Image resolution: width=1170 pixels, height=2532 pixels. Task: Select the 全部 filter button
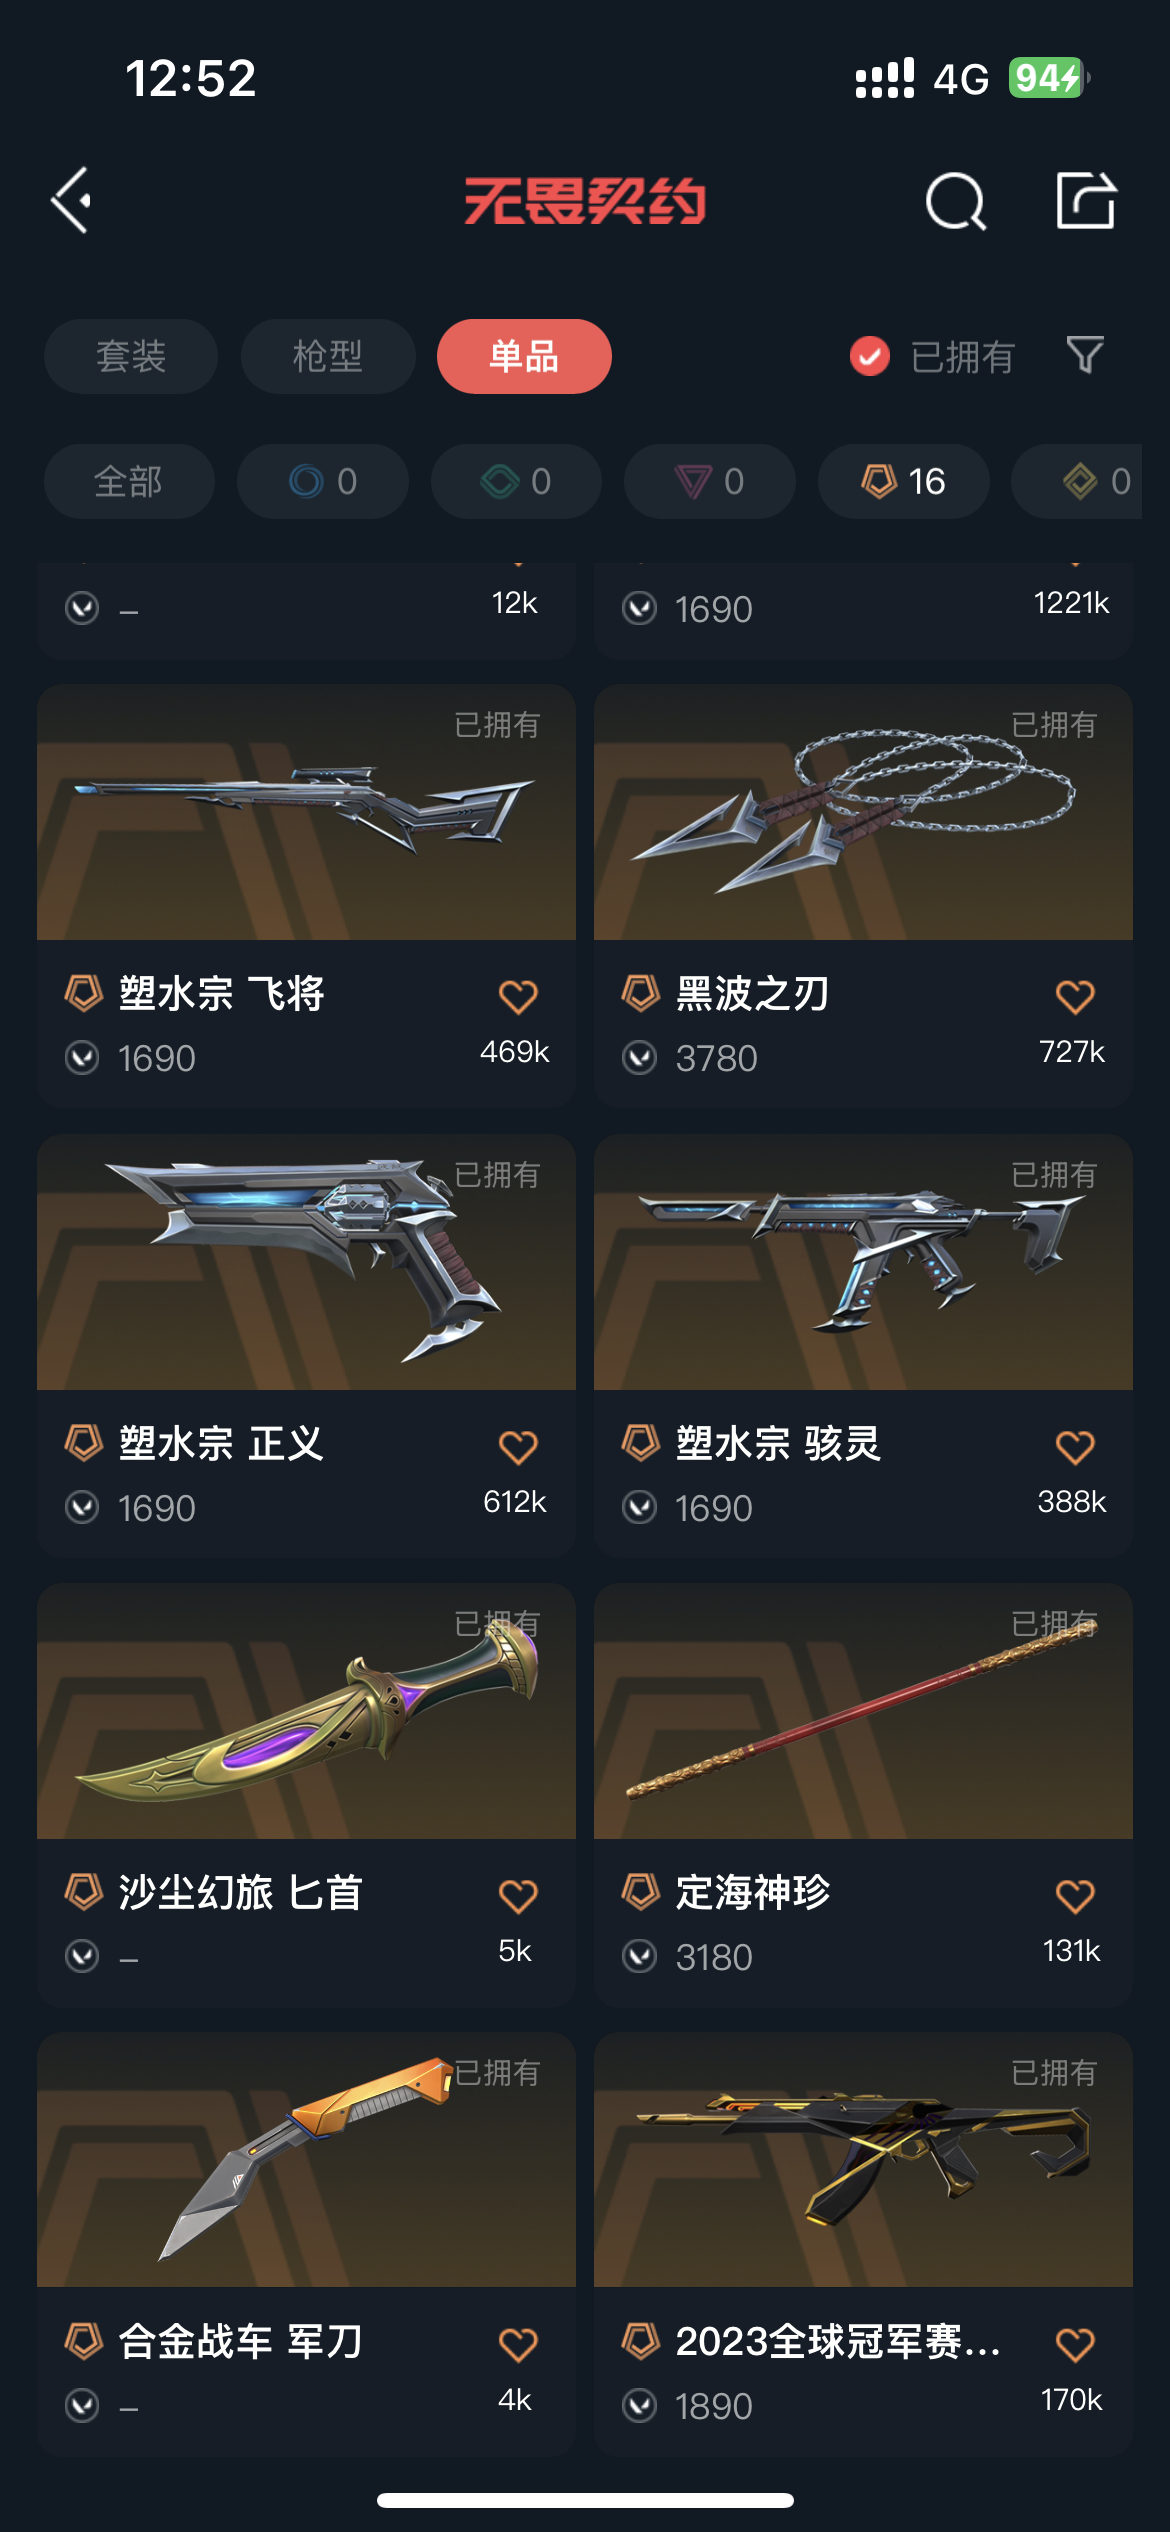[x=129, y=481]
